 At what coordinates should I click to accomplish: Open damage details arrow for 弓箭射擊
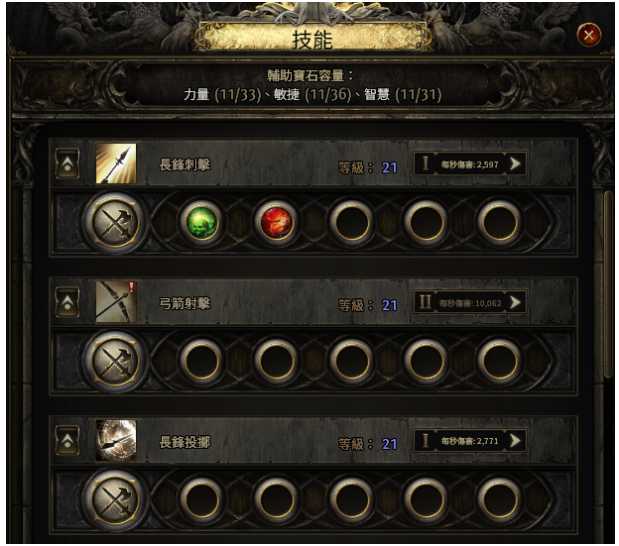515,302
